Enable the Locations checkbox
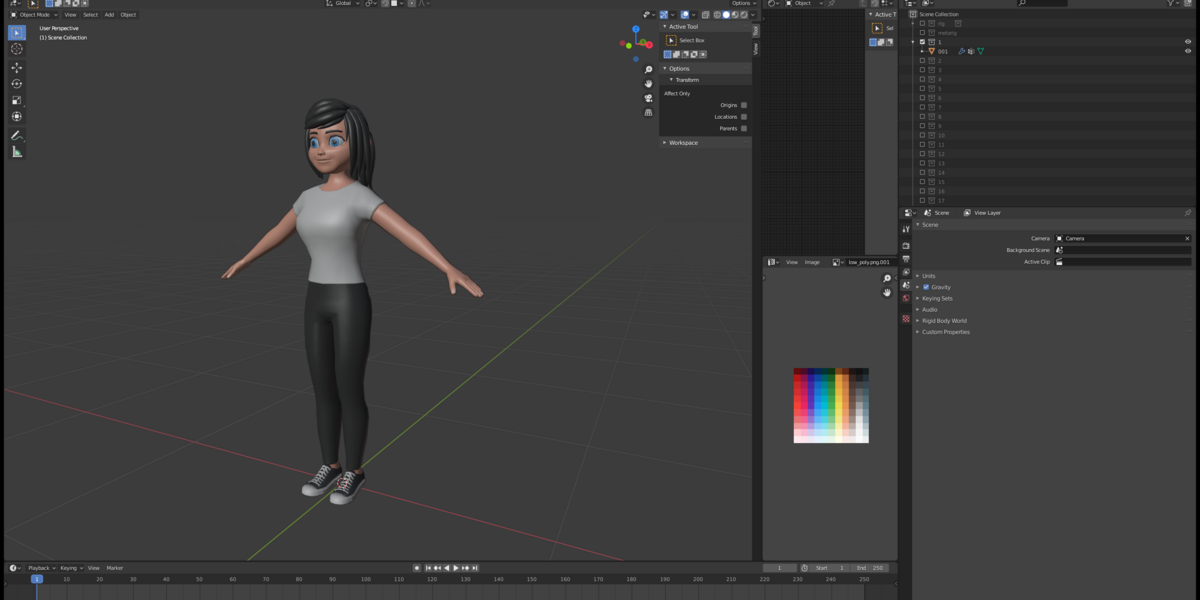 click(744, 117)
